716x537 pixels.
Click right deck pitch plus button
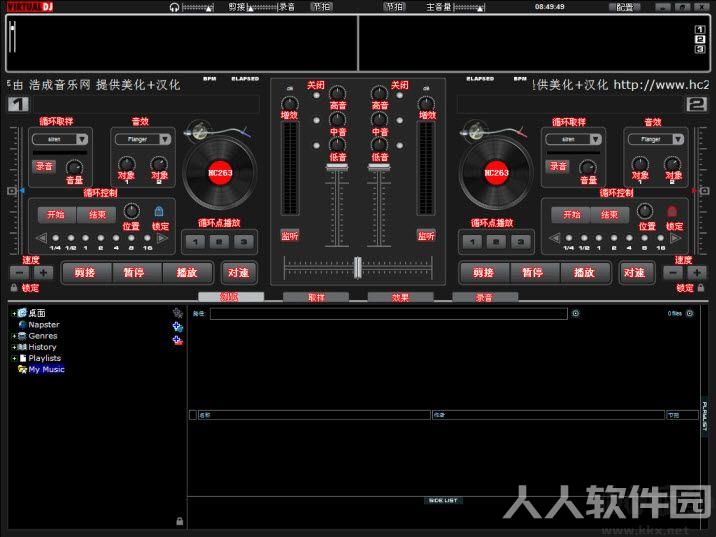[697, 273]
